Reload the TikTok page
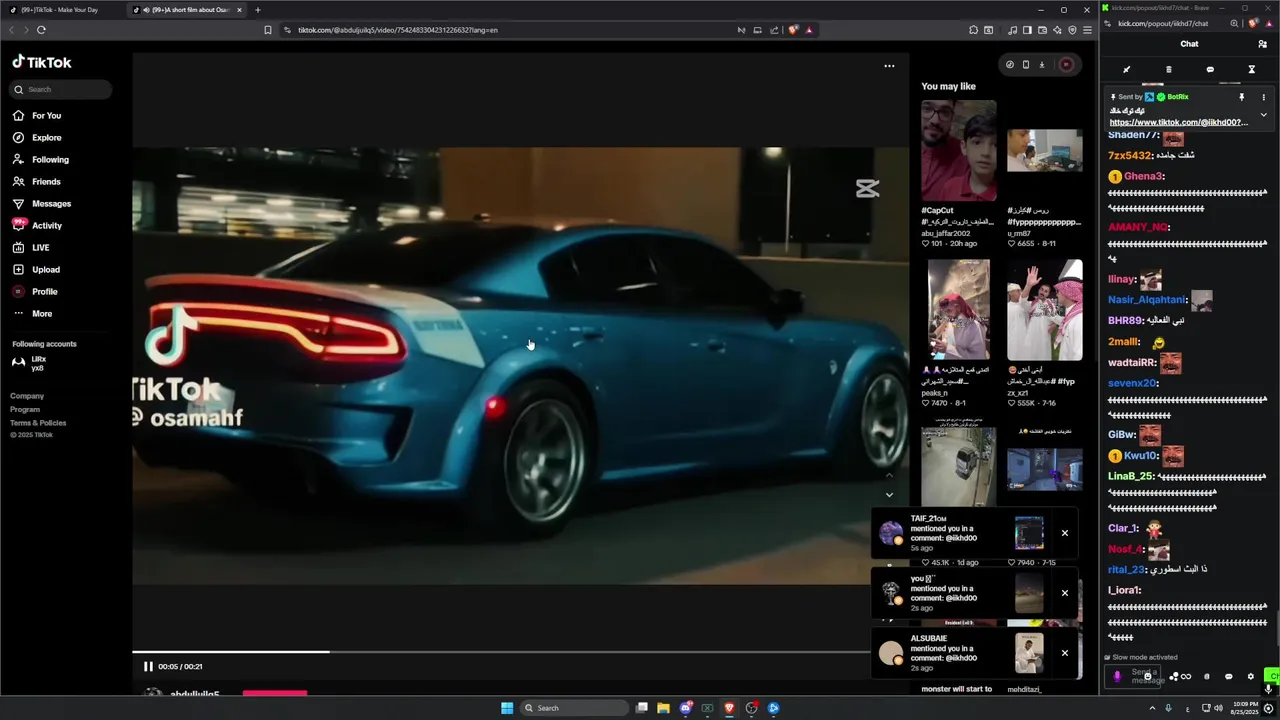 41,30
